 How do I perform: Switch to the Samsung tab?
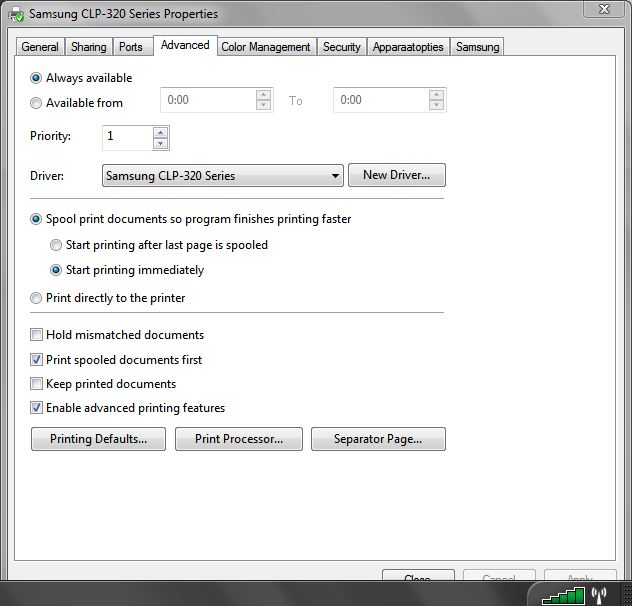click(478, 47)
